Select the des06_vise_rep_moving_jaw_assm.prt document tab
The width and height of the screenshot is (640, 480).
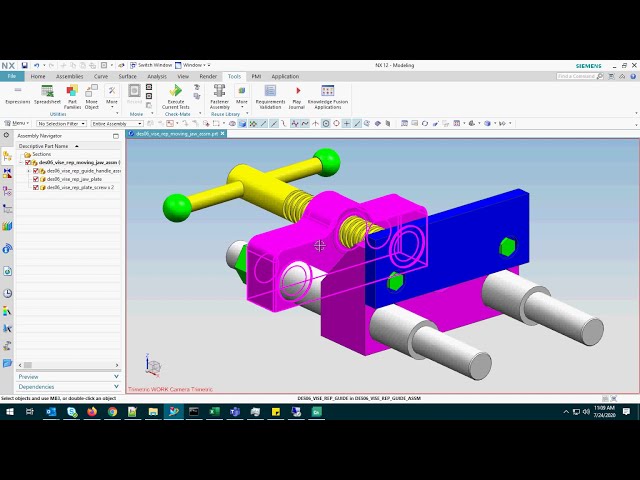(176, 134)
